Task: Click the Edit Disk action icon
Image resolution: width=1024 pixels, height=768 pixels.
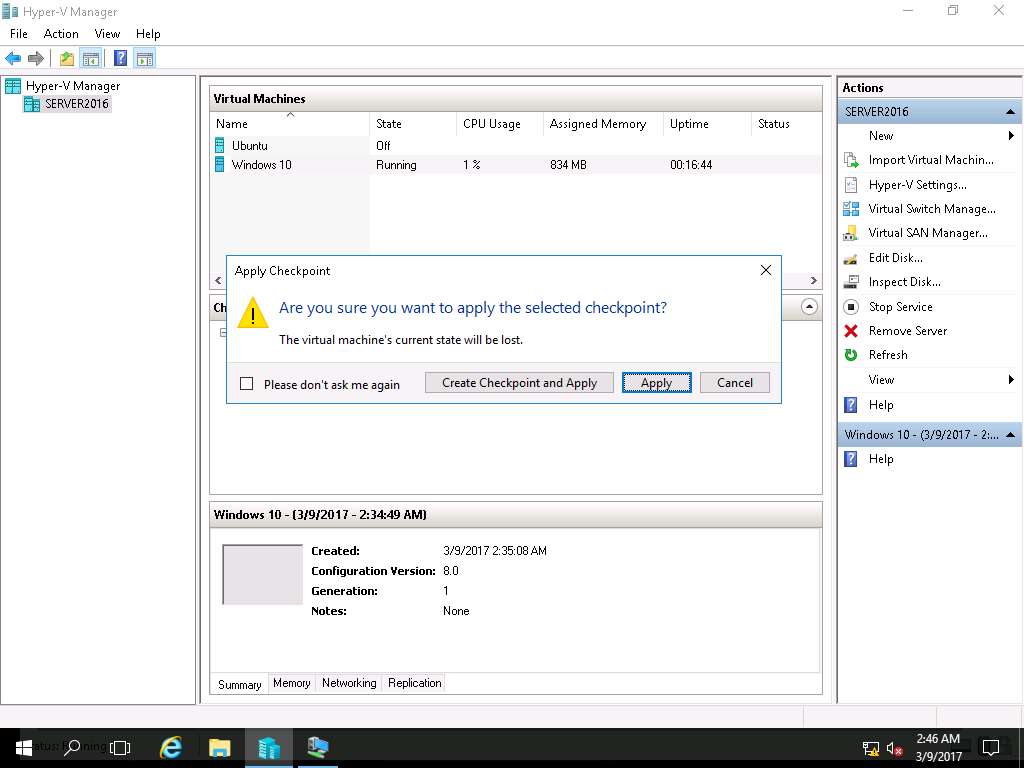Action: pyautogui.click(x=851, y=258)
